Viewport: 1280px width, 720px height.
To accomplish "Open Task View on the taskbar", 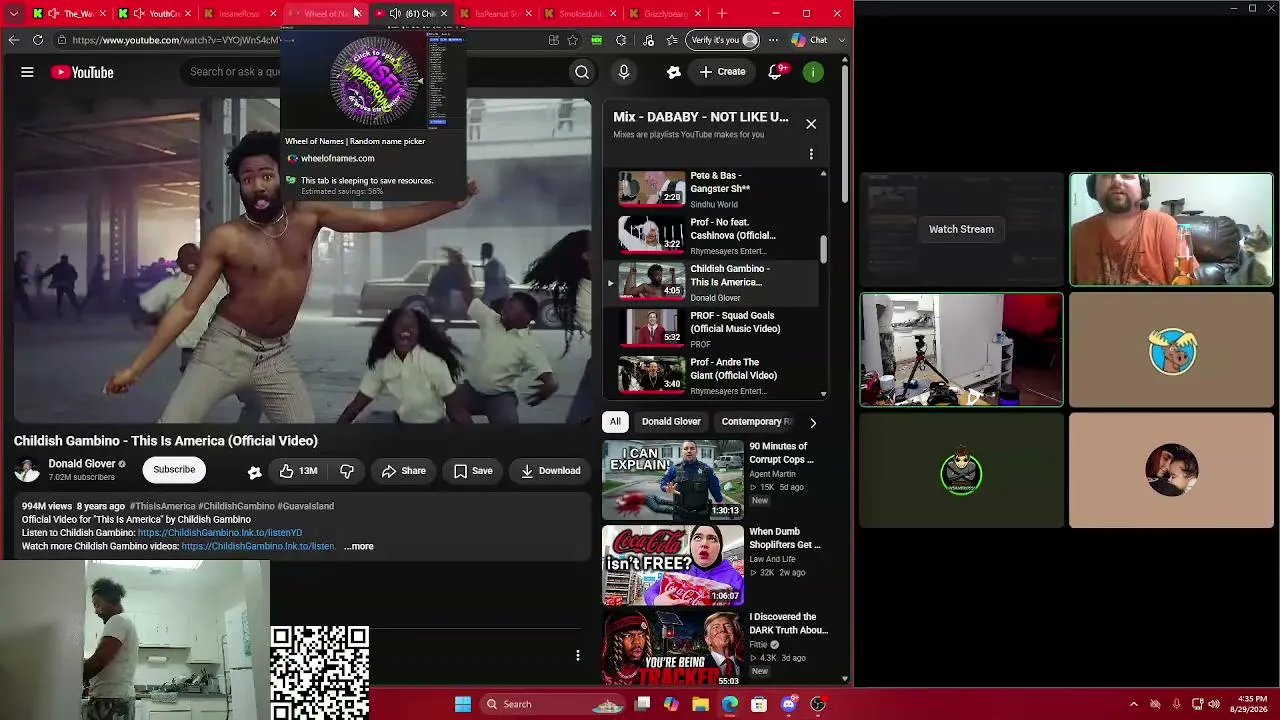I will (643, 704).
